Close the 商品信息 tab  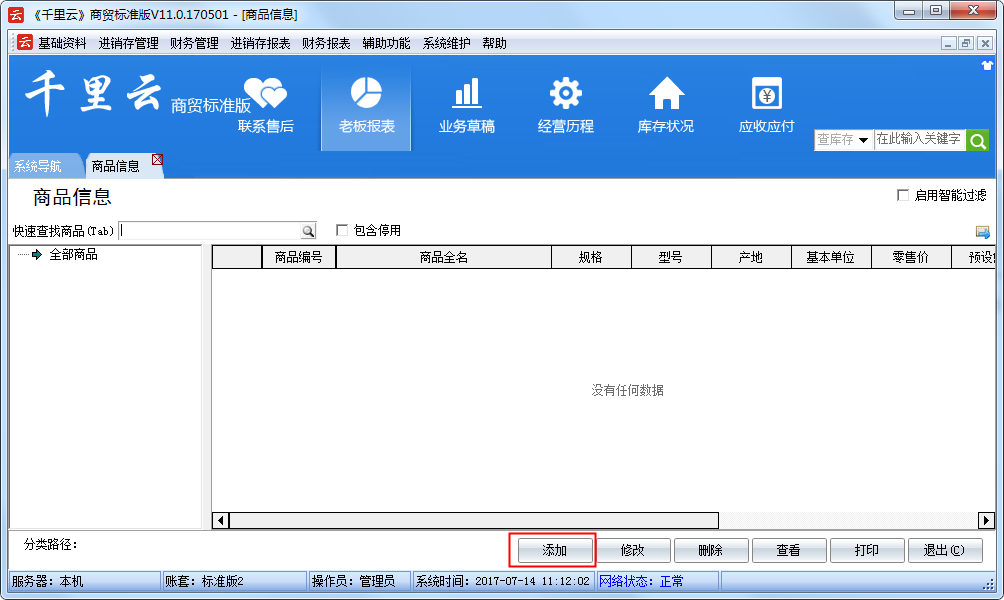157,160
